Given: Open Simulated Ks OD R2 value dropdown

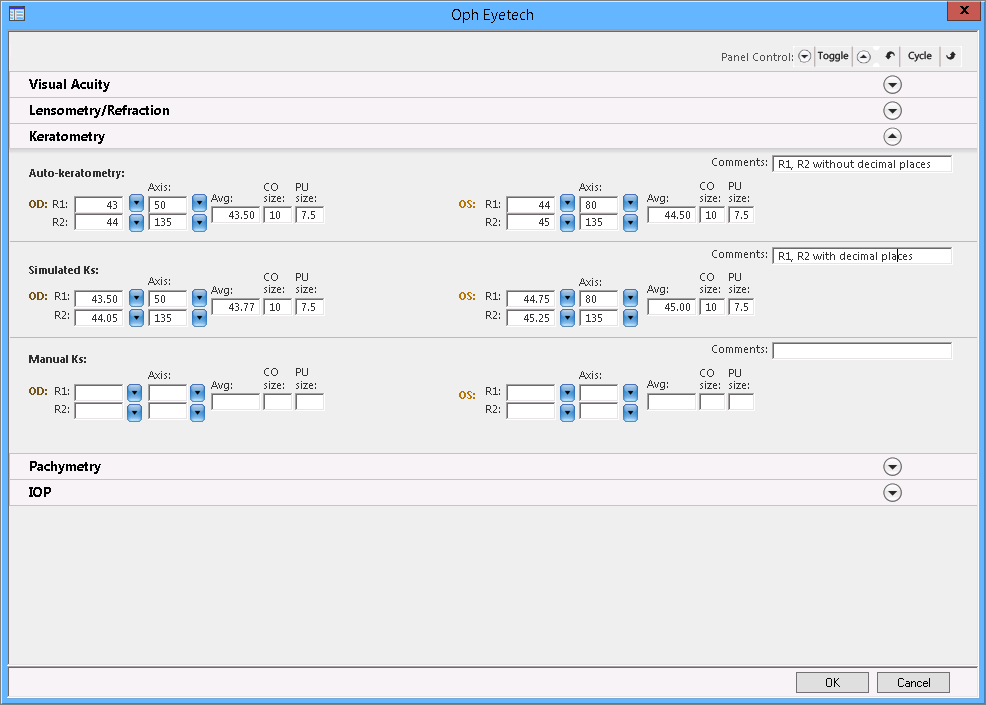Looking at the screenshot, I should pos(136,318).
